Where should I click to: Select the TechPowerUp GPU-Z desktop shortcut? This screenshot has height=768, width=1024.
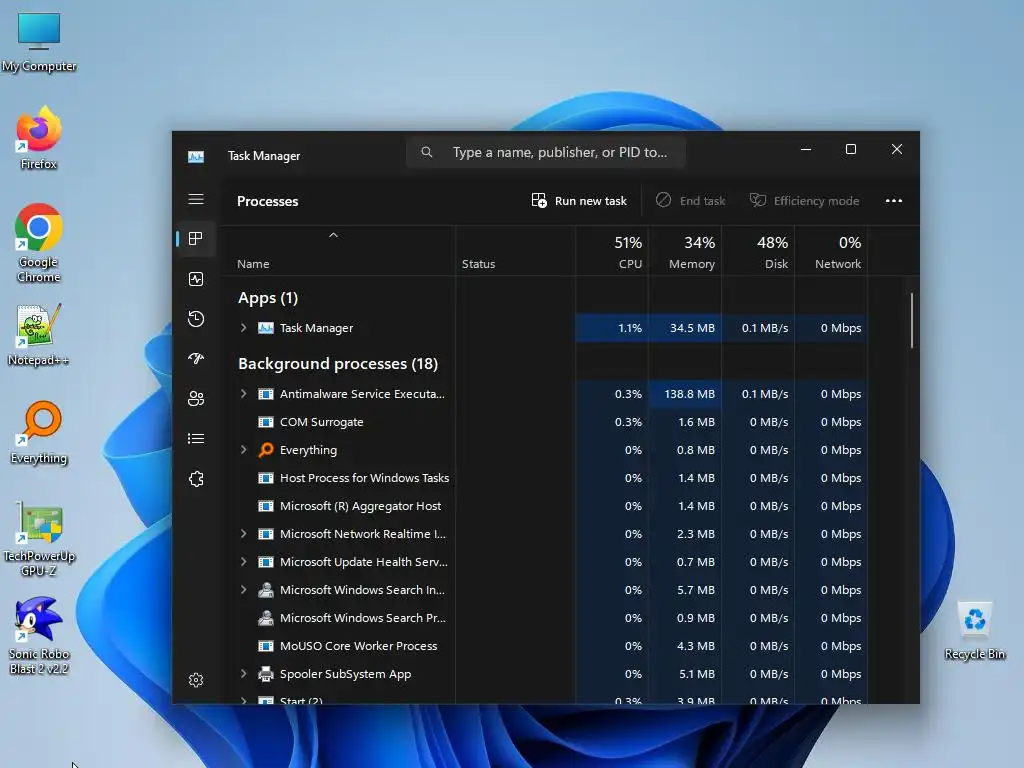(39, 538)
